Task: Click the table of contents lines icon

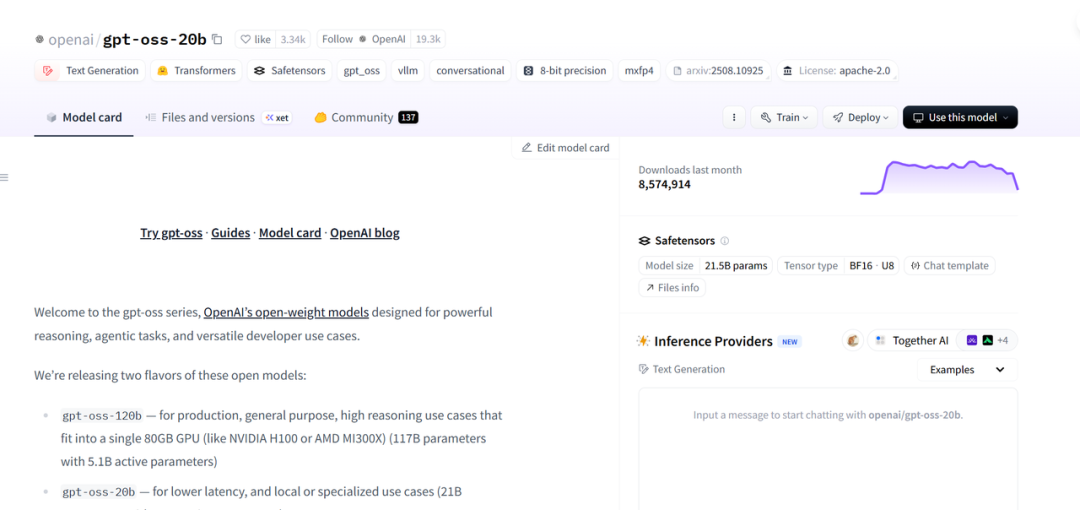Action: (4, 178)
